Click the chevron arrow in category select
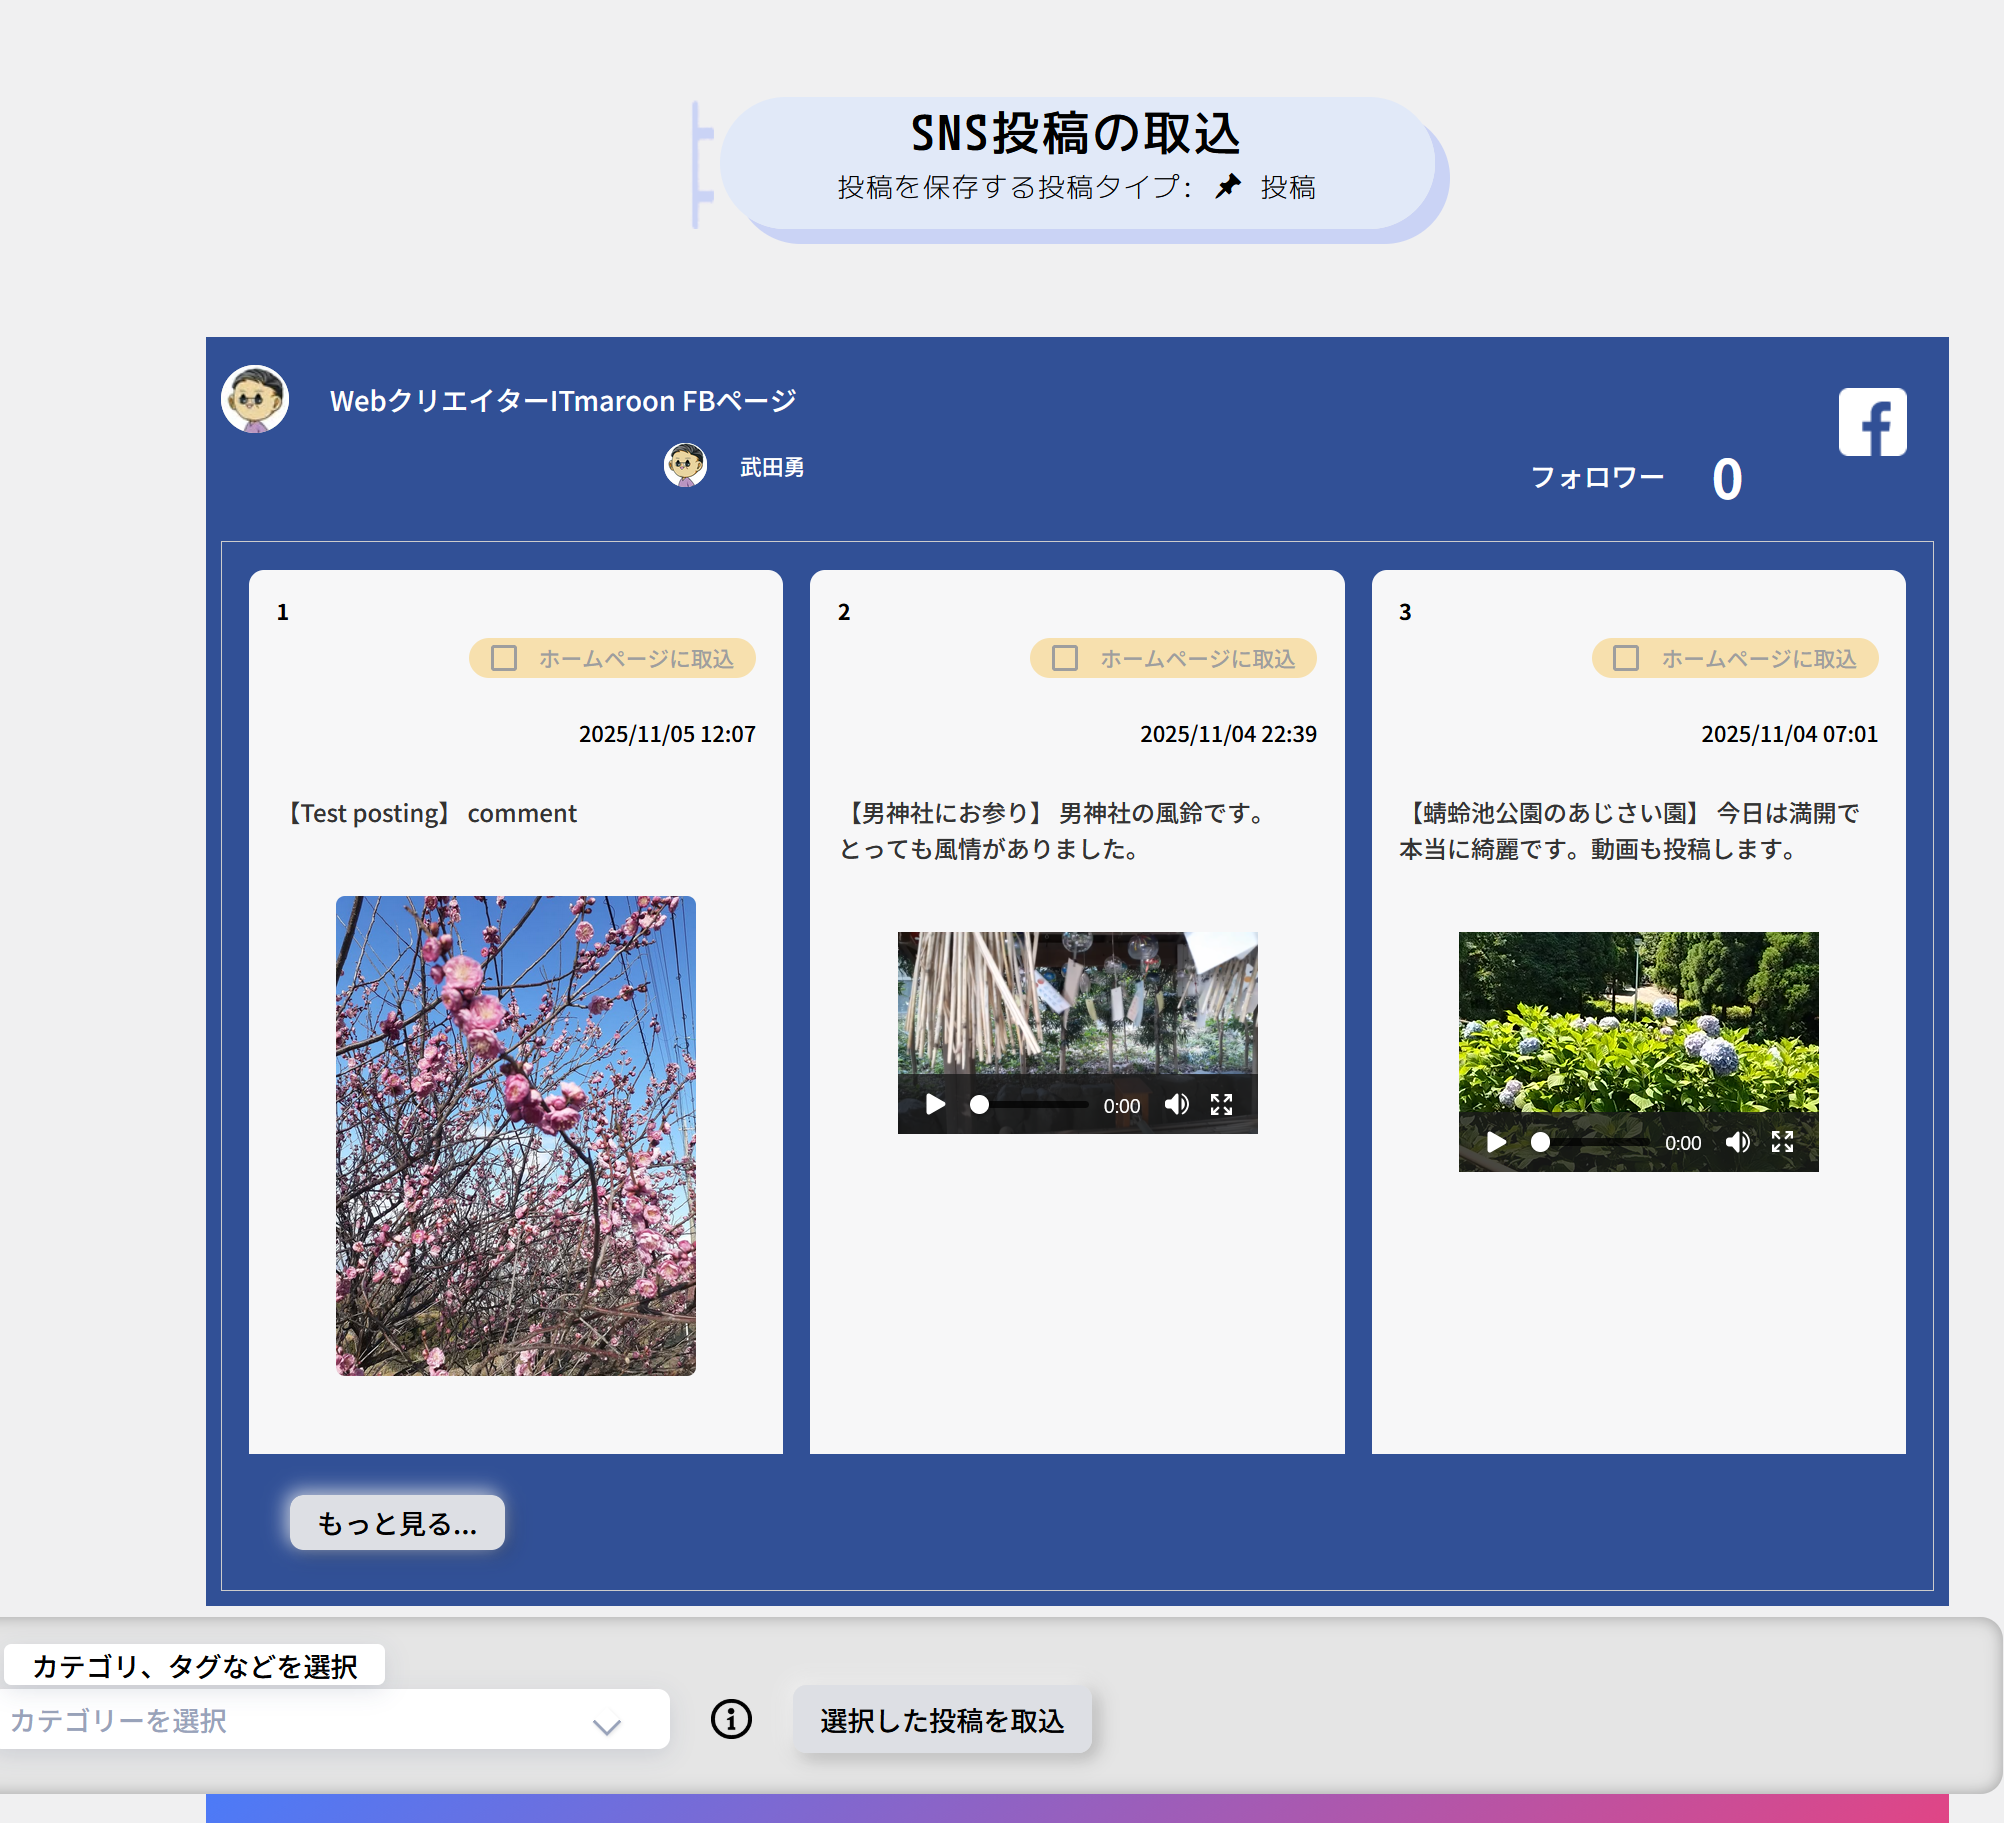 click(x=607, y=1726)
